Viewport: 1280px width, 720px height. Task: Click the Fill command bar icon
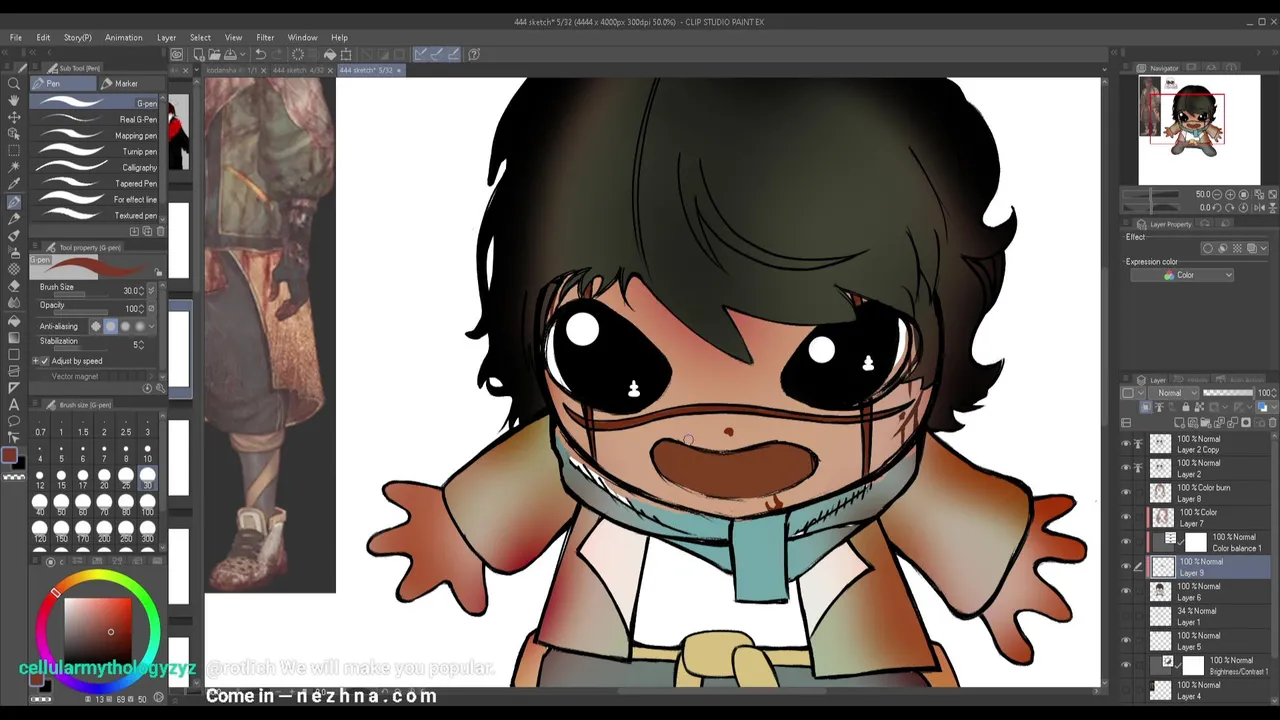(x=330, y=54)
